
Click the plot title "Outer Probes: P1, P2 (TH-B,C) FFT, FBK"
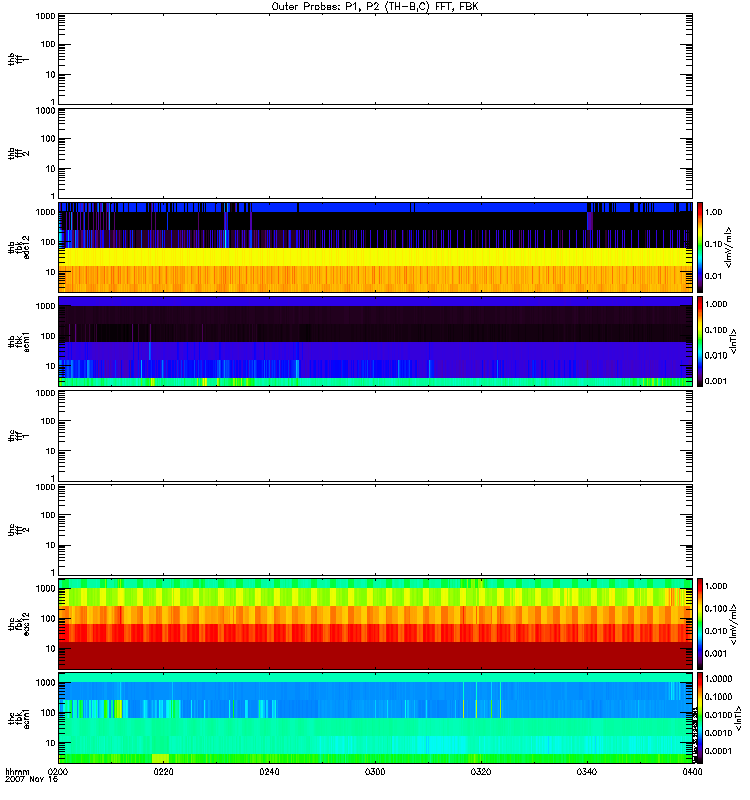[x=375, y=7]
